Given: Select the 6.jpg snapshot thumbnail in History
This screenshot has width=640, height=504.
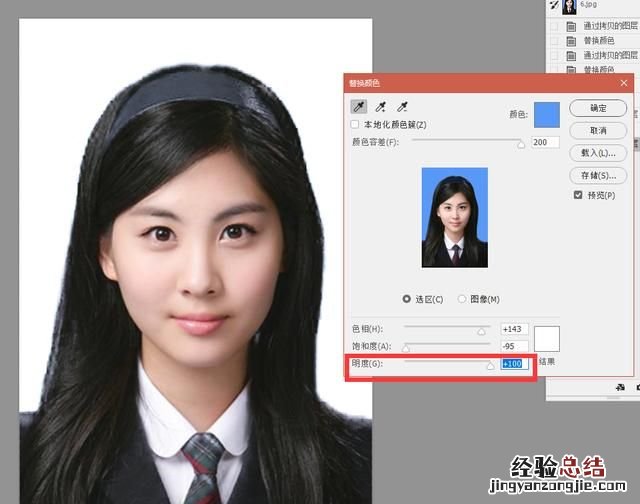Looking at the screenshot, I should point(569,6).
